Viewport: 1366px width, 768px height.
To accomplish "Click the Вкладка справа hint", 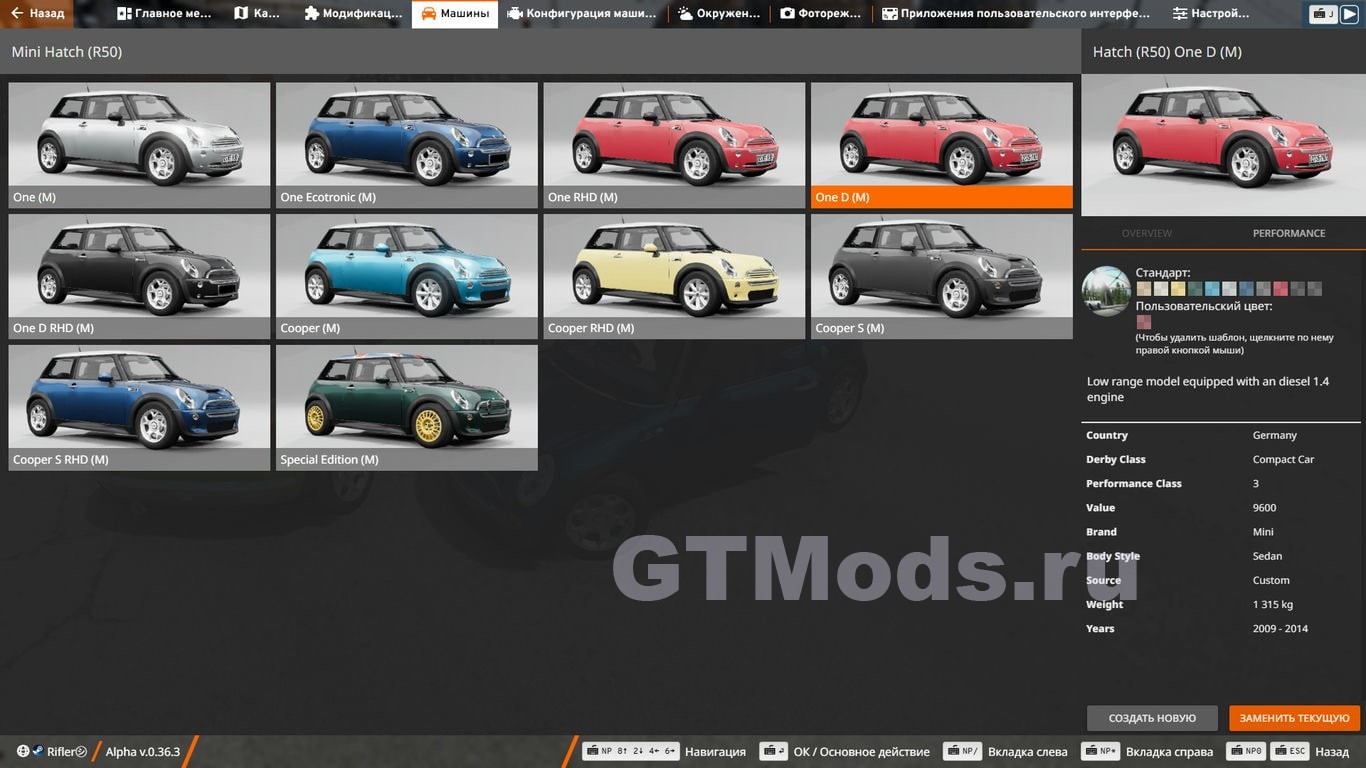I will point(1147,752).
